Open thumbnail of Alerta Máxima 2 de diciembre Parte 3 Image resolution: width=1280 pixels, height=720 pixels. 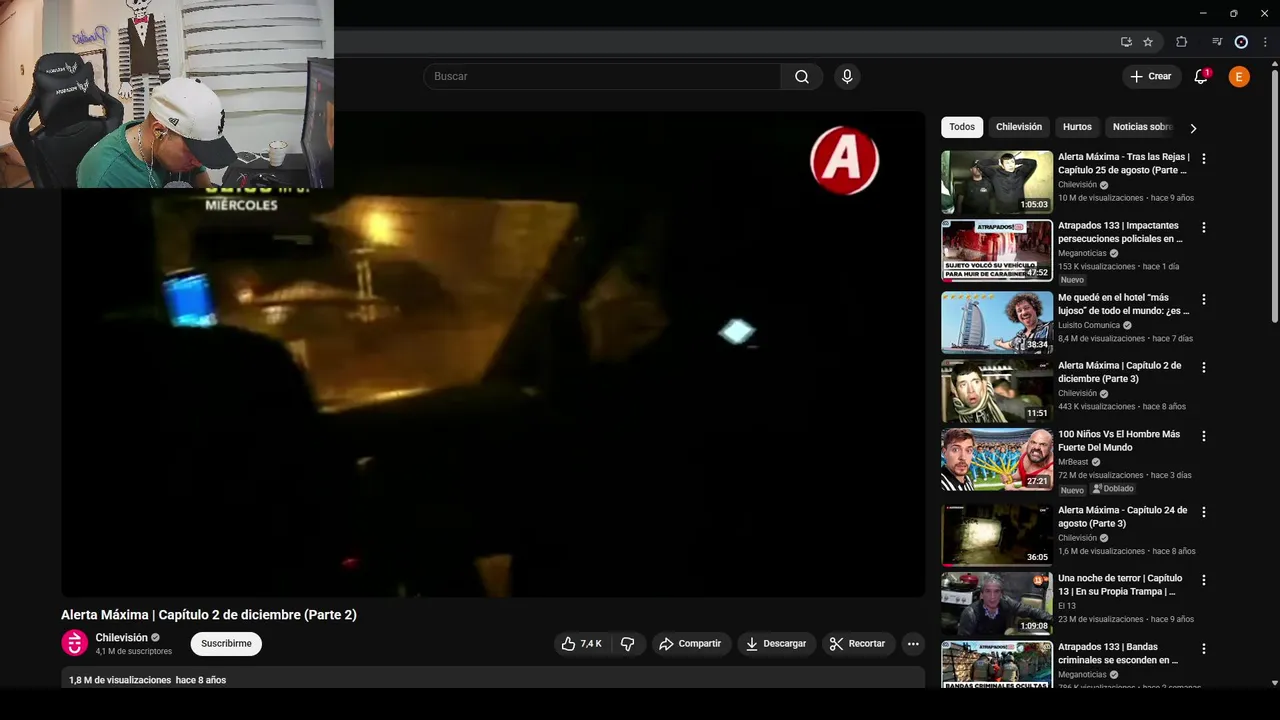point(996,390)
